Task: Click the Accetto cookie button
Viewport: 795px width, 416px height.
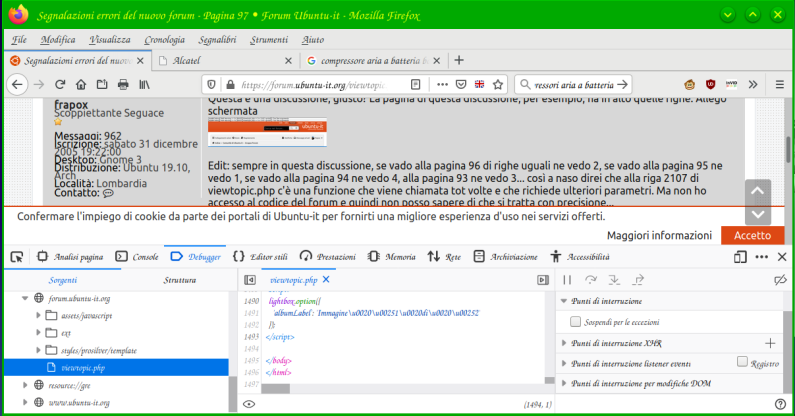Action: [752, 235]
